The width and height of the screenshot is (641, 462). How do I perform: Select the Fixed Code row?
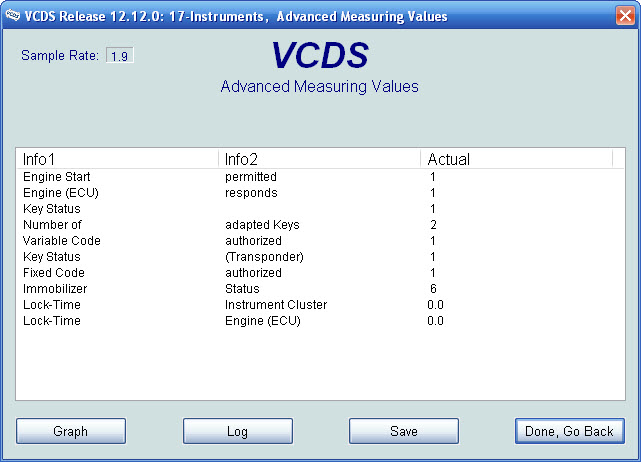point(320,273)
